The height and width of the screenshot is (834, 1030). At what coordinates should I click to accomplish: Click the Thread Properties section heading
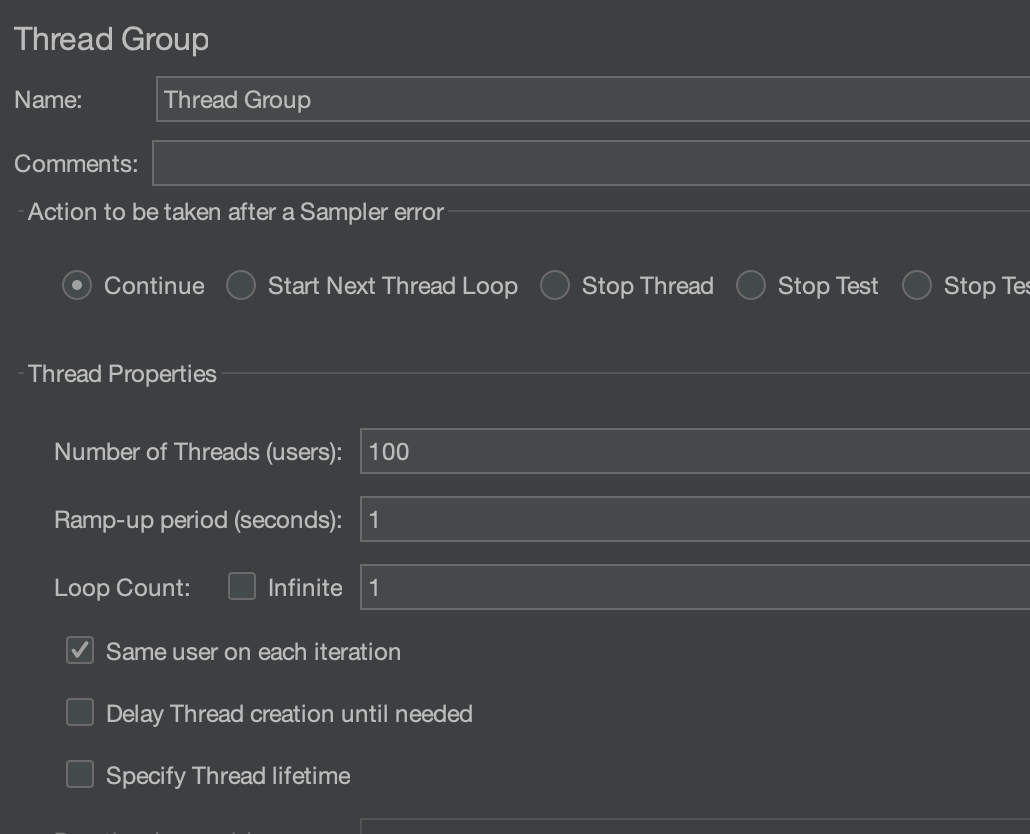[x=122, y=374]
